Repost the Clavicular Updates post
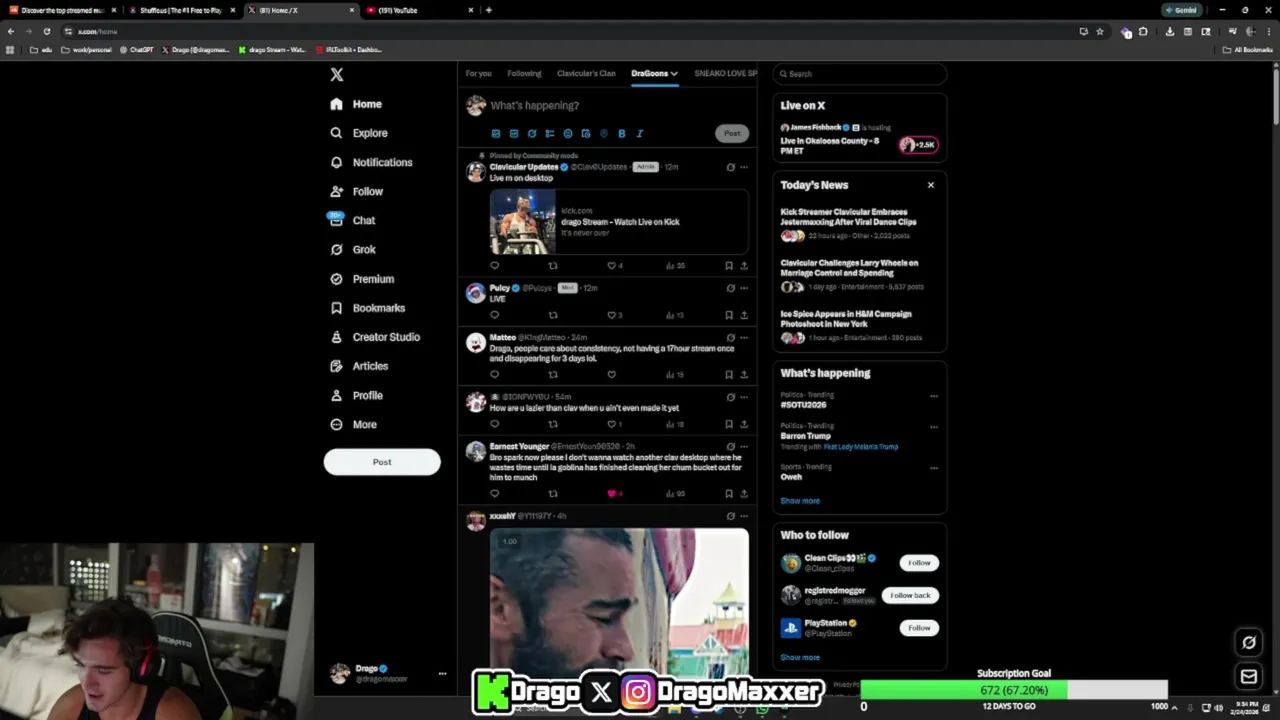The width and height of the screenshot is (1280, 720). click(553, 266)
